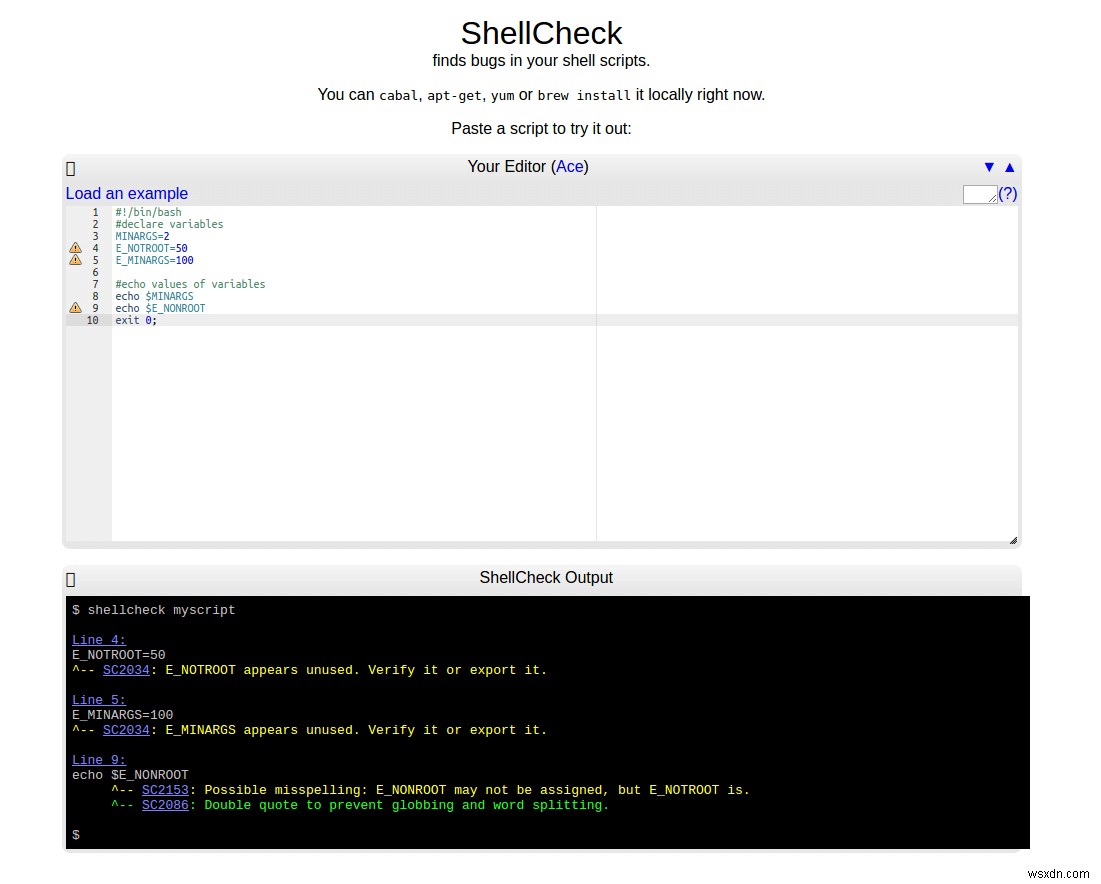1101x884 pixels.
Task: Open the SC2153 misspelling link
Action: pyautogui.click(x=165, y=790)
